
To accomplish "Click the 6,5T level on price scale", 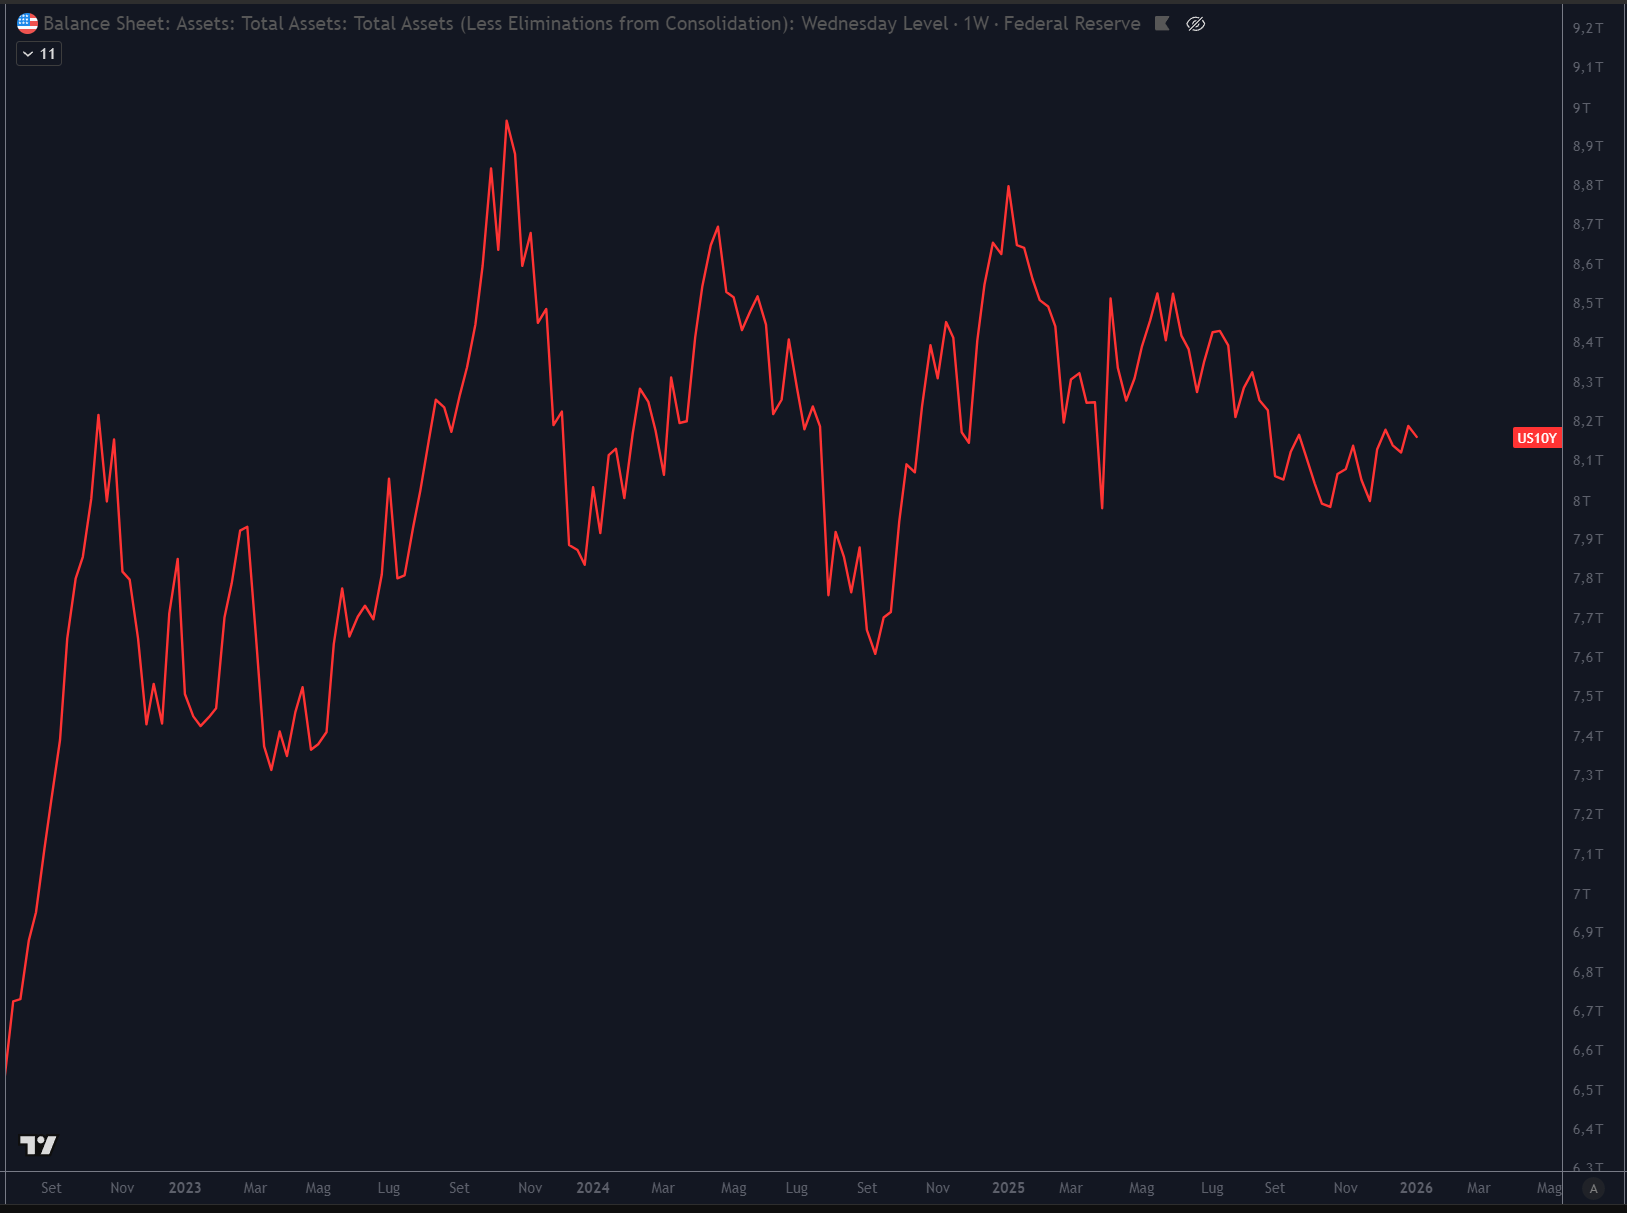I will 1587,1090.
